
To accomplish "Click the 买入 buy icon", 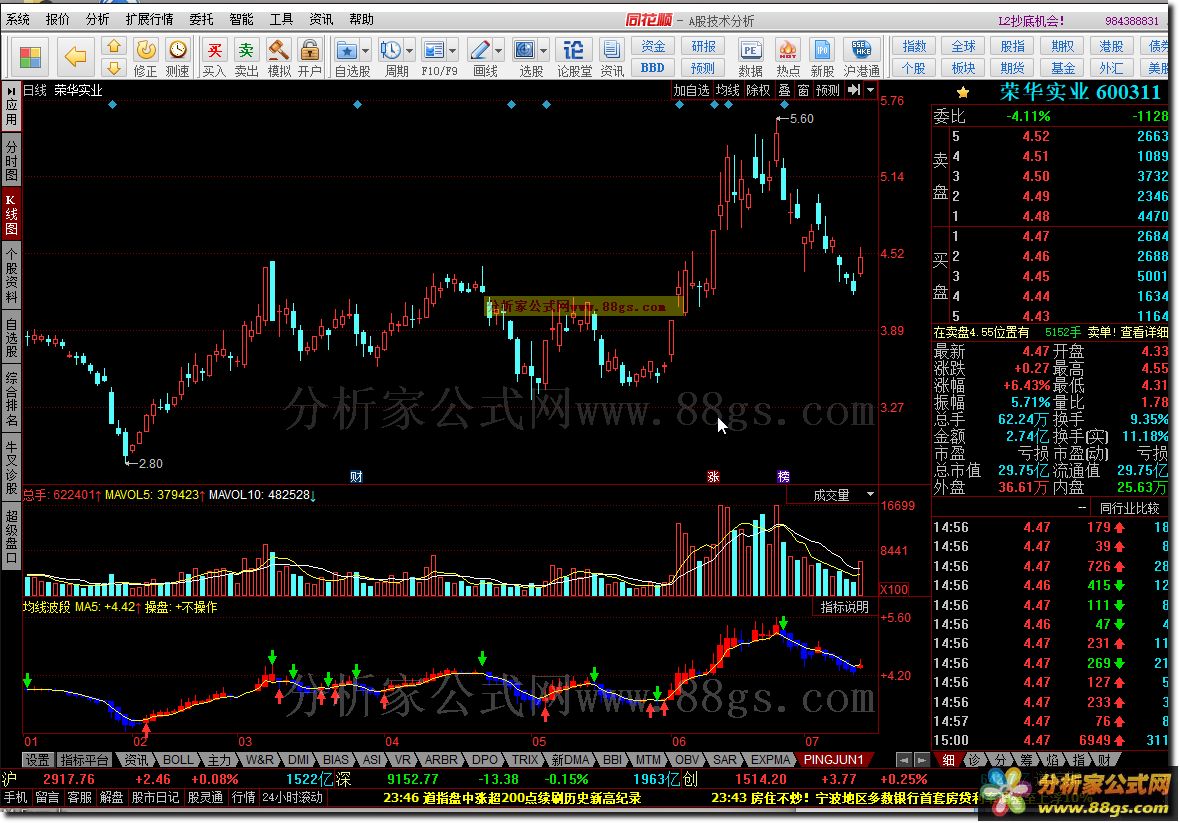I will (x=214, y=50).
